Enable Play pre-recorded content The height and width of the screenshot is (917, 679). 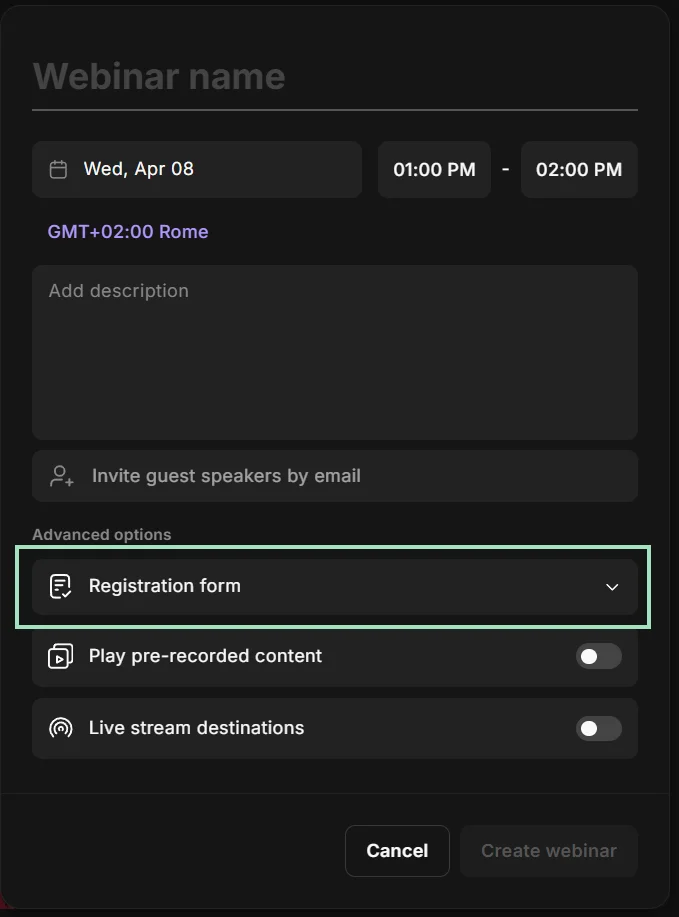point(598,656)
